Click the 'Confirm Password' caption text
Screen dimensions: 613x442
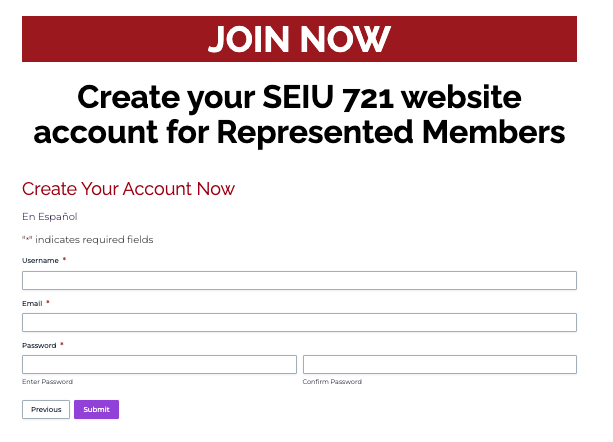coord(332,382)
